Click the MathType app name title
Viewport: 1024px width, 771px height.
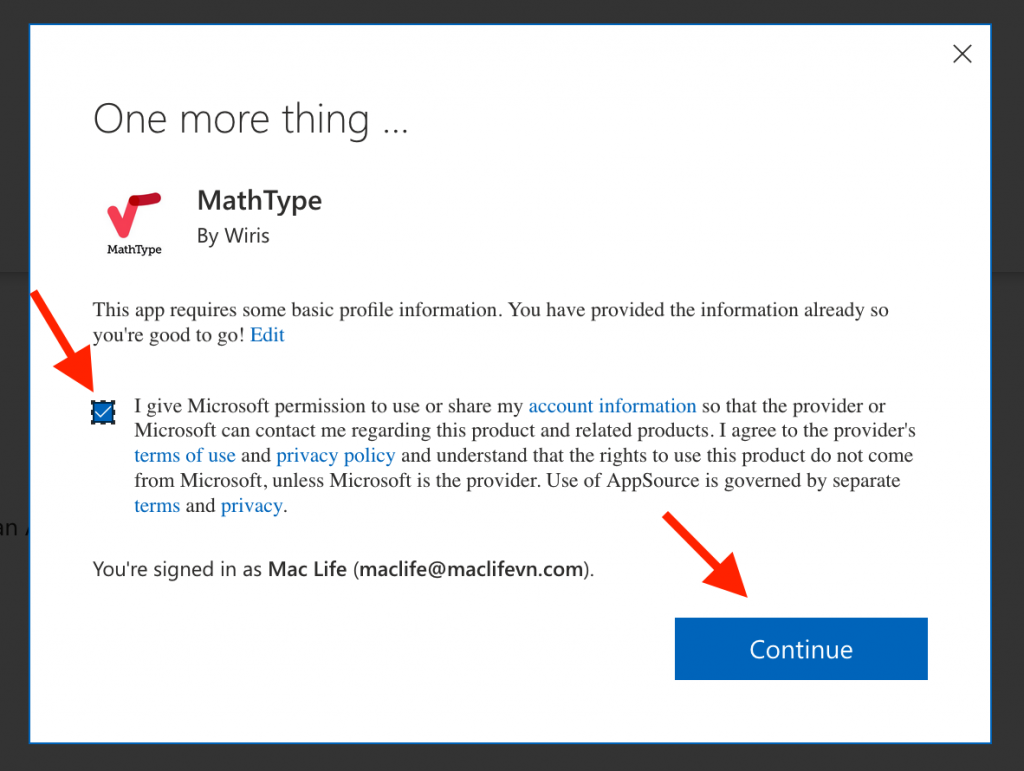(x=259, y=200)
